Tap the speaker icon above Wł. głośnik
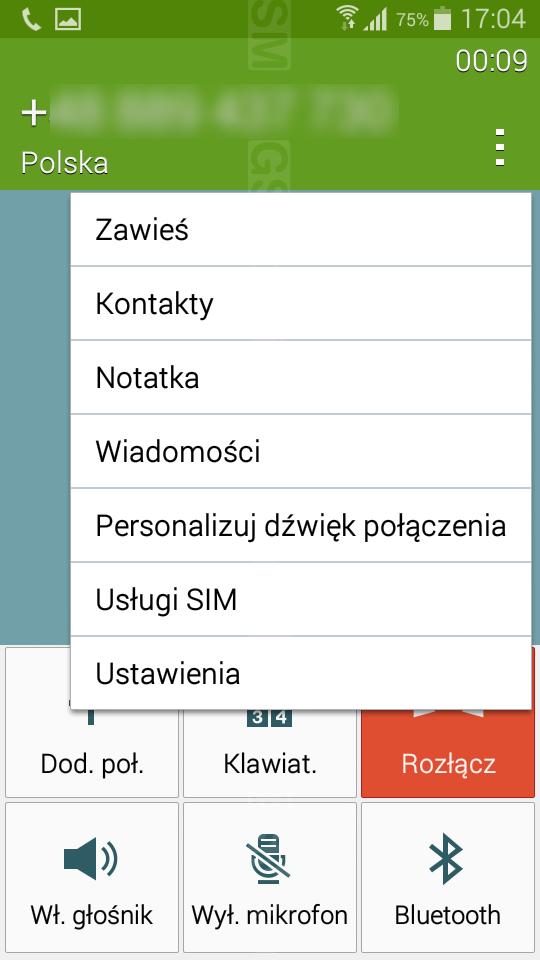540x960 pixels. [x=91, y=858]
